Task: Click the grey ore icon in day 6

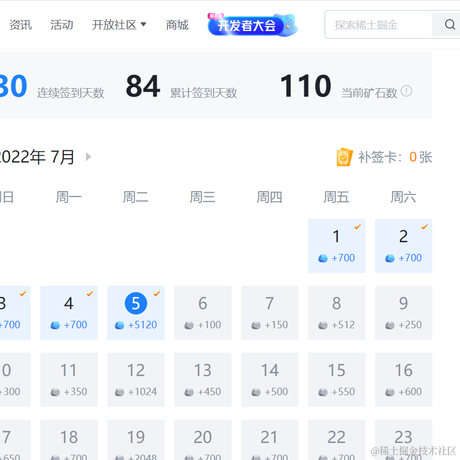Action: pos(189,325)
